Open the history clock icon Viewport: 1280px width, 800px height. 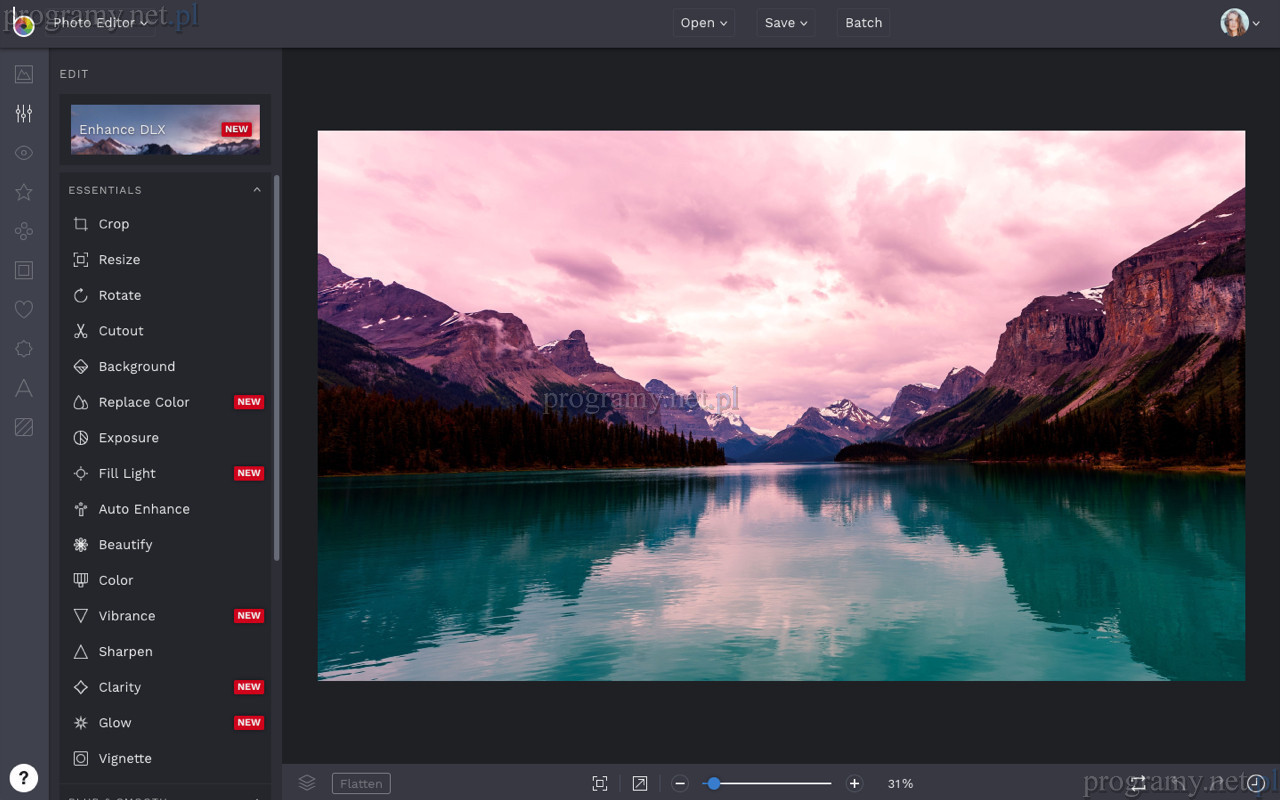click(x=1256, y=783)
